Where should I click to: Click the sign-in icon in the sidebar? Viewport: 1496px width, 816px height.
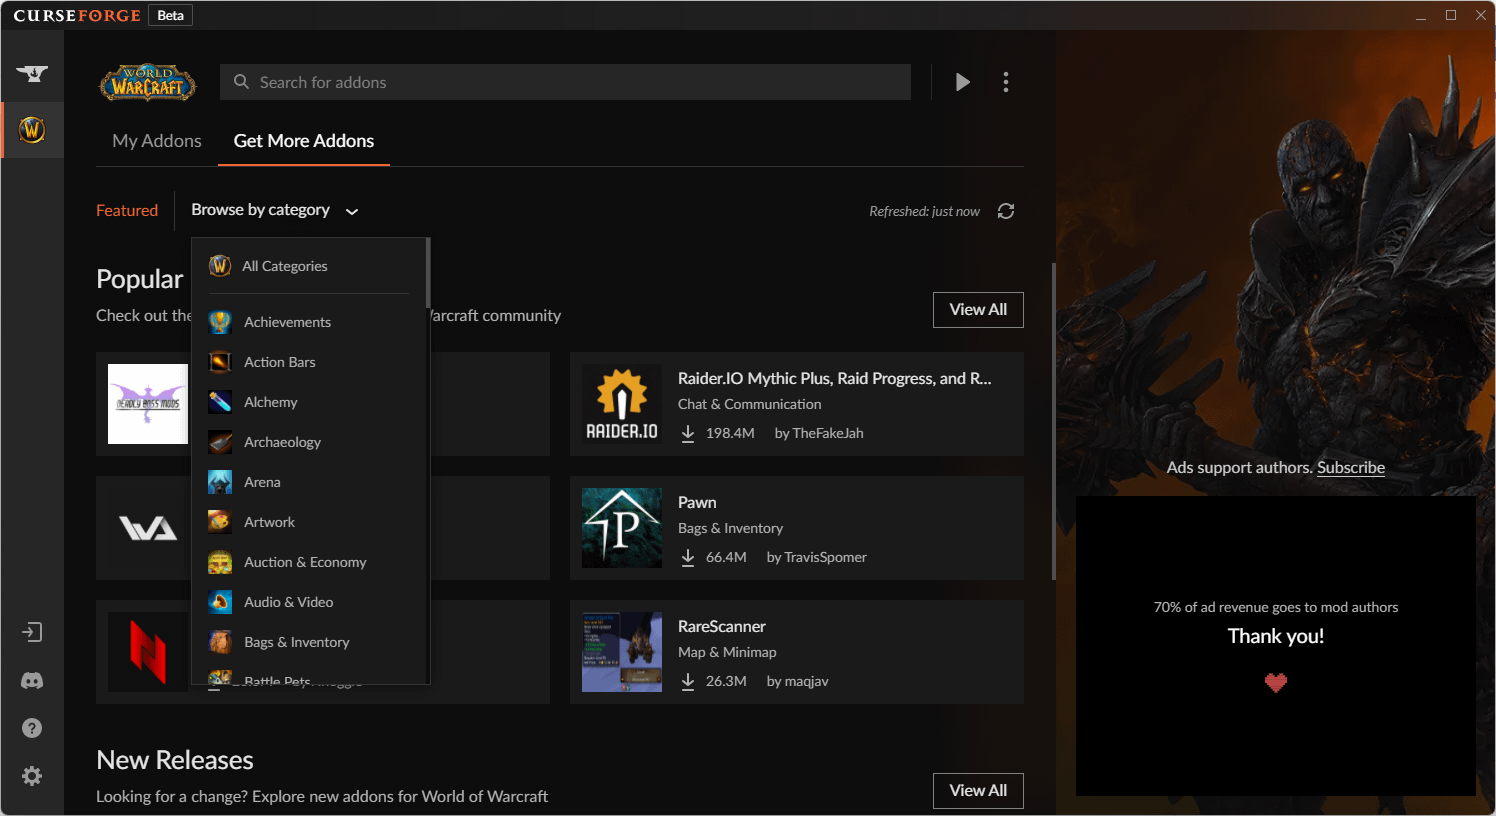click(32, 632)
